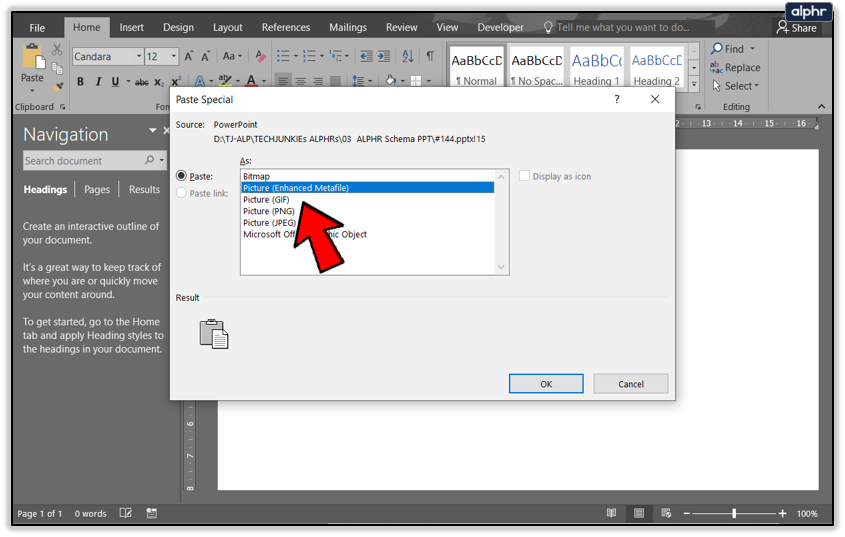Toggle Underline formatting
The height and width of the screenshot is (537, 845).
coord(115,81)
